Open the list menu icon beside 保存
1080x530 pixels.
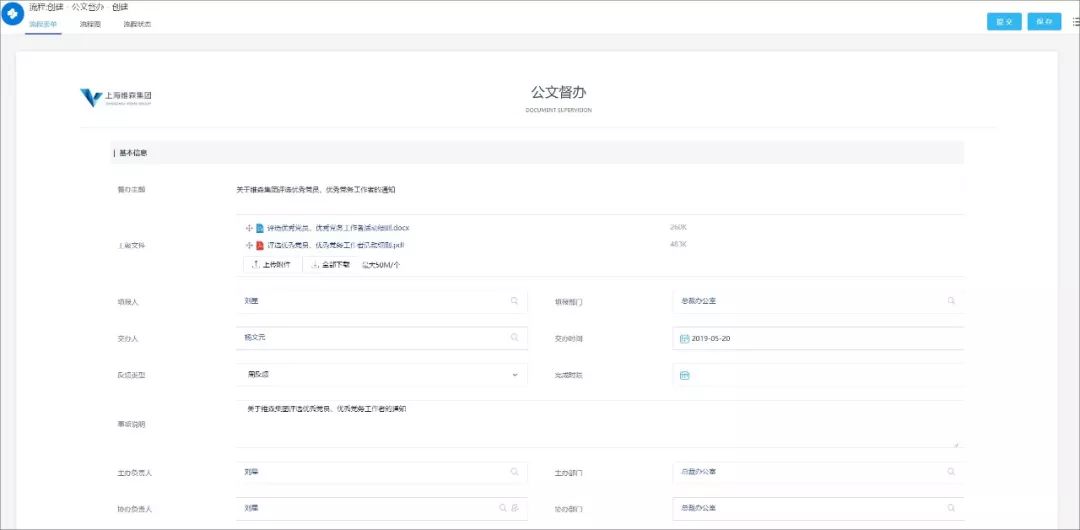point(1075,22)
